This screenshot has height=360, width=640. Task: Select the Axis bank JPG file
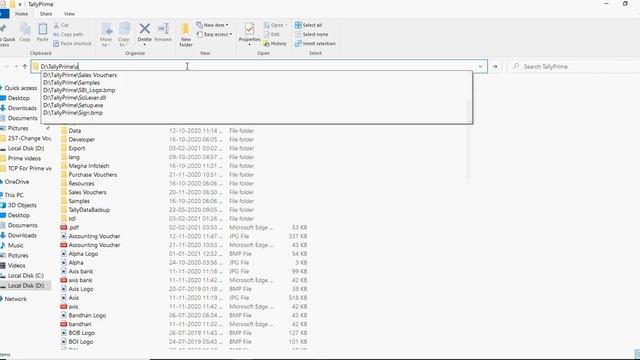80,271
